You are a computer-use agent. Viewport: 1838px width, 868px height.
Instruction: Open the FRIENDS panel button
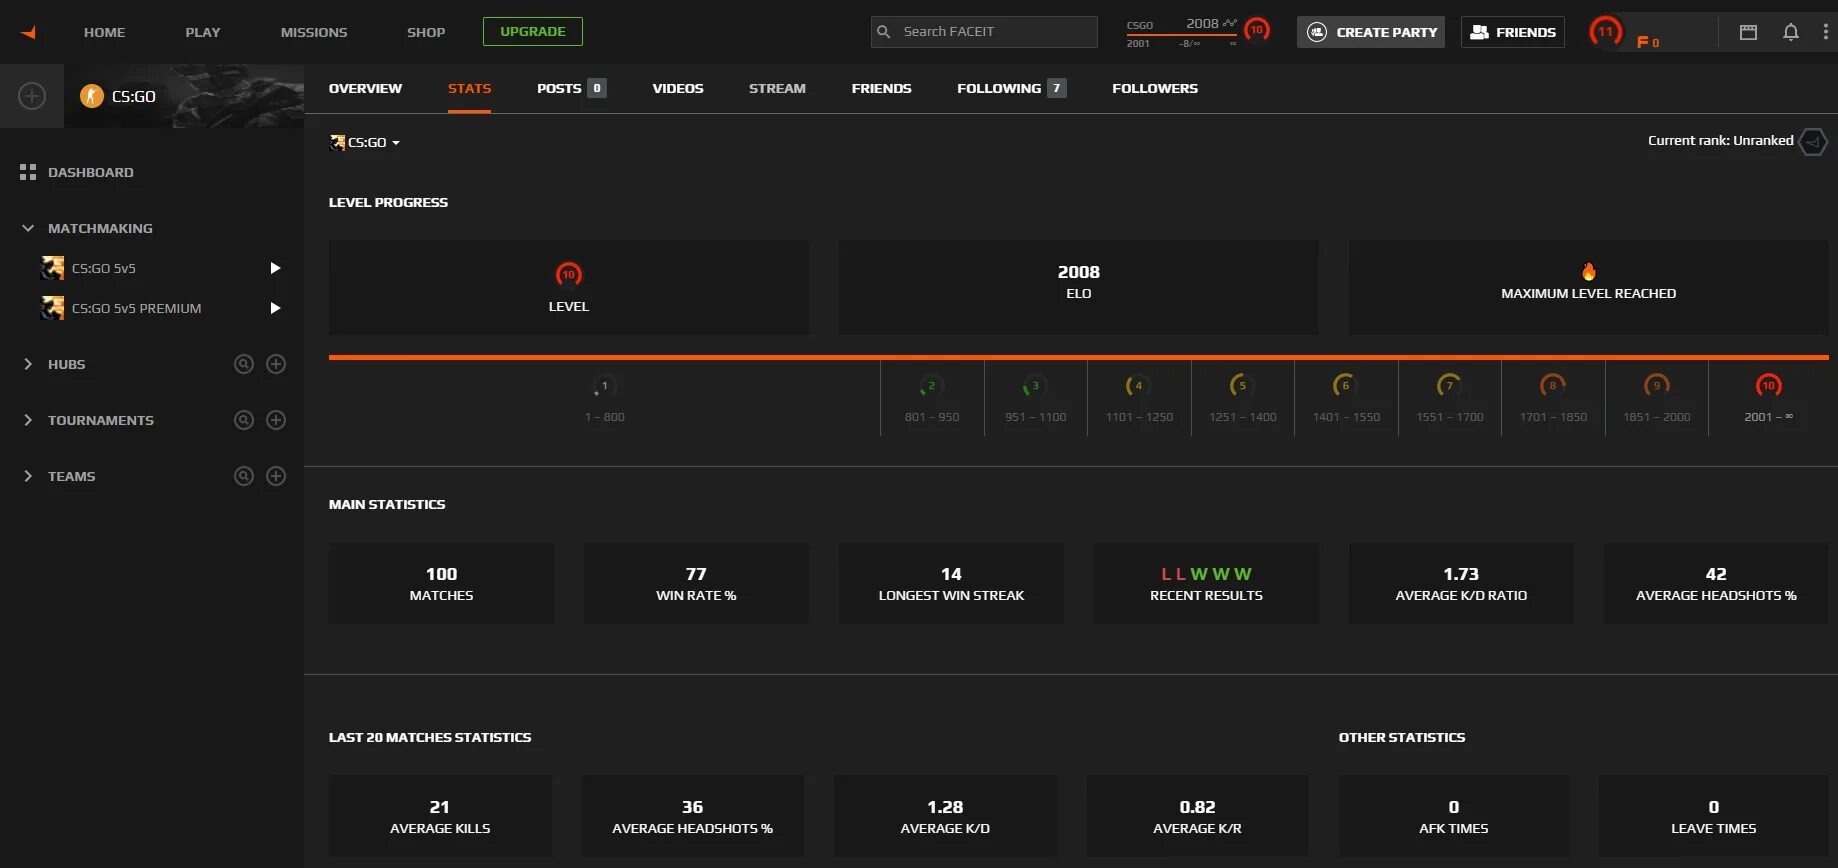click(x=1512, y=32)
